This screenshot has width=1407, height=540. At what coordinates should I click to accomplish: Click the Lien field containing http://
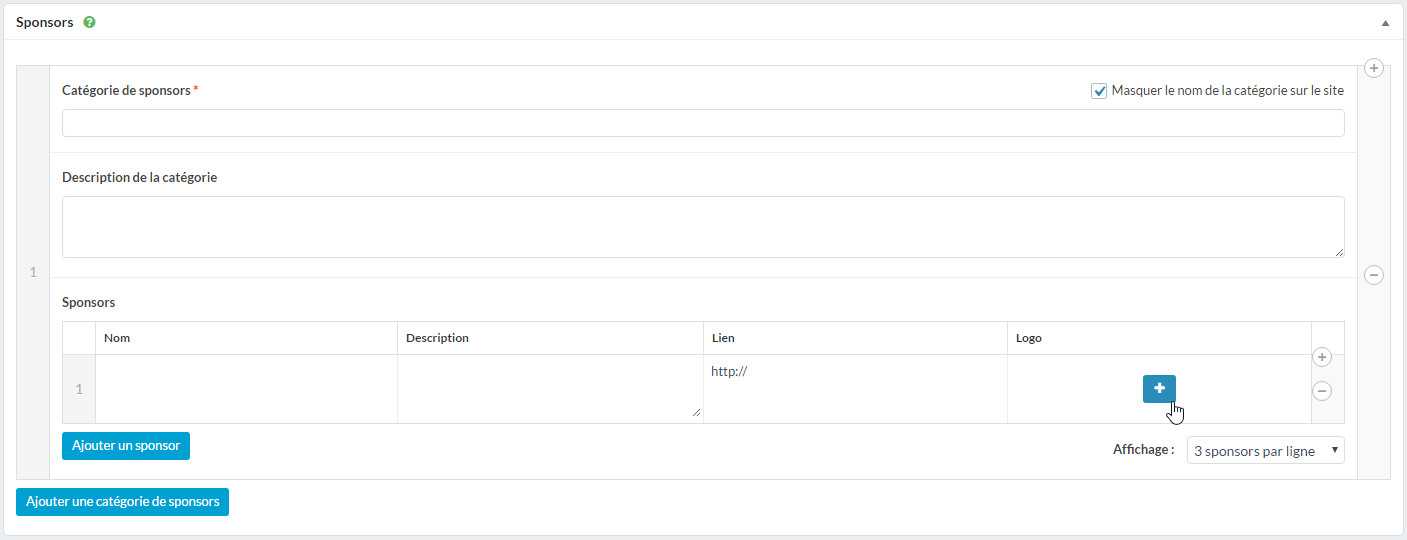[854, 372]
